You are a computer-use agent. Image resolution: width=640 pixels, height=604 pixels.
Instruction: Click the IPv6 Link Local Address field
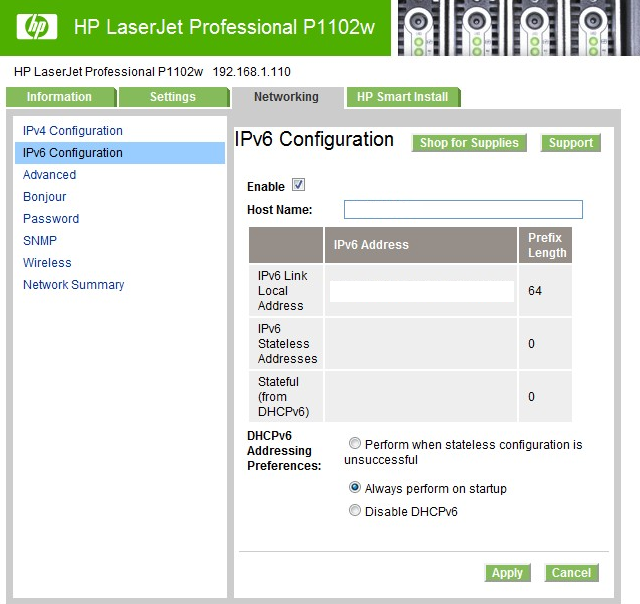tap(422, 291)
